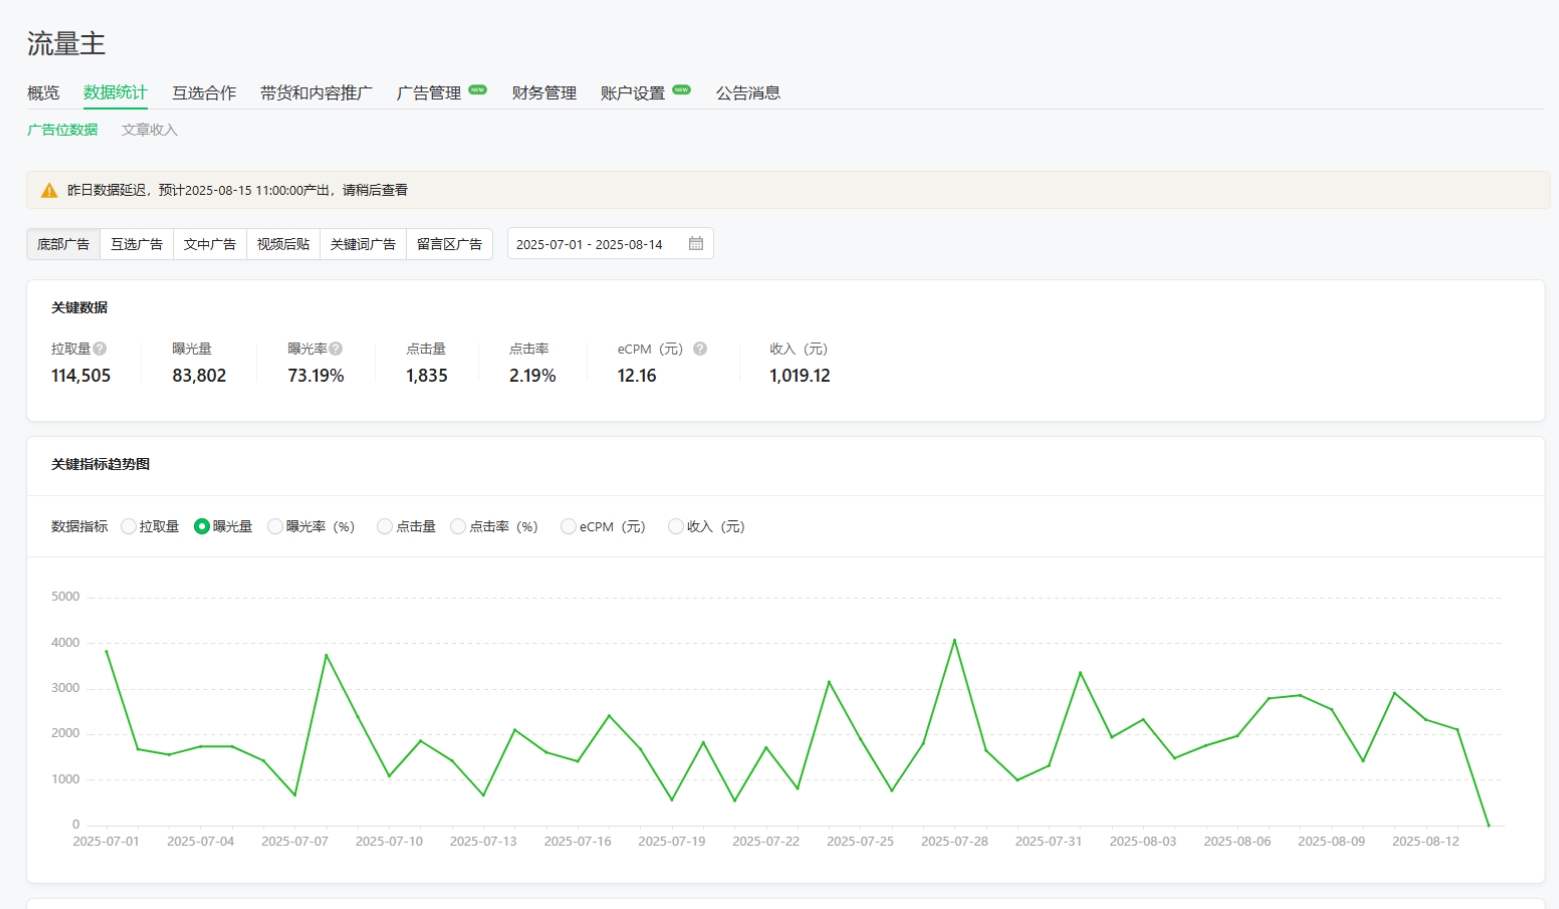Switch to the 带货和内容推广 tab

(x=316, y=93)
